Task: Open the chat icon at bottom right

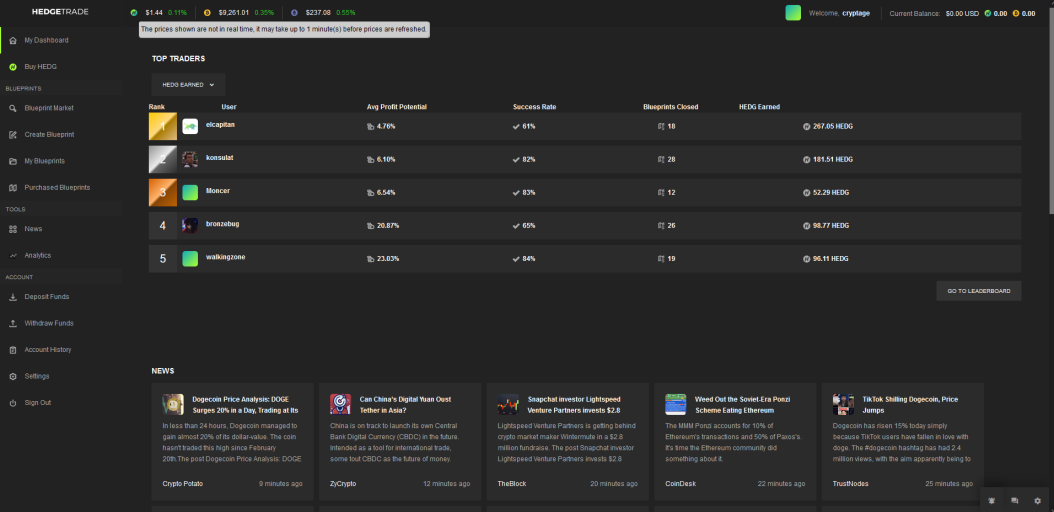Action: pos(1014,501)
